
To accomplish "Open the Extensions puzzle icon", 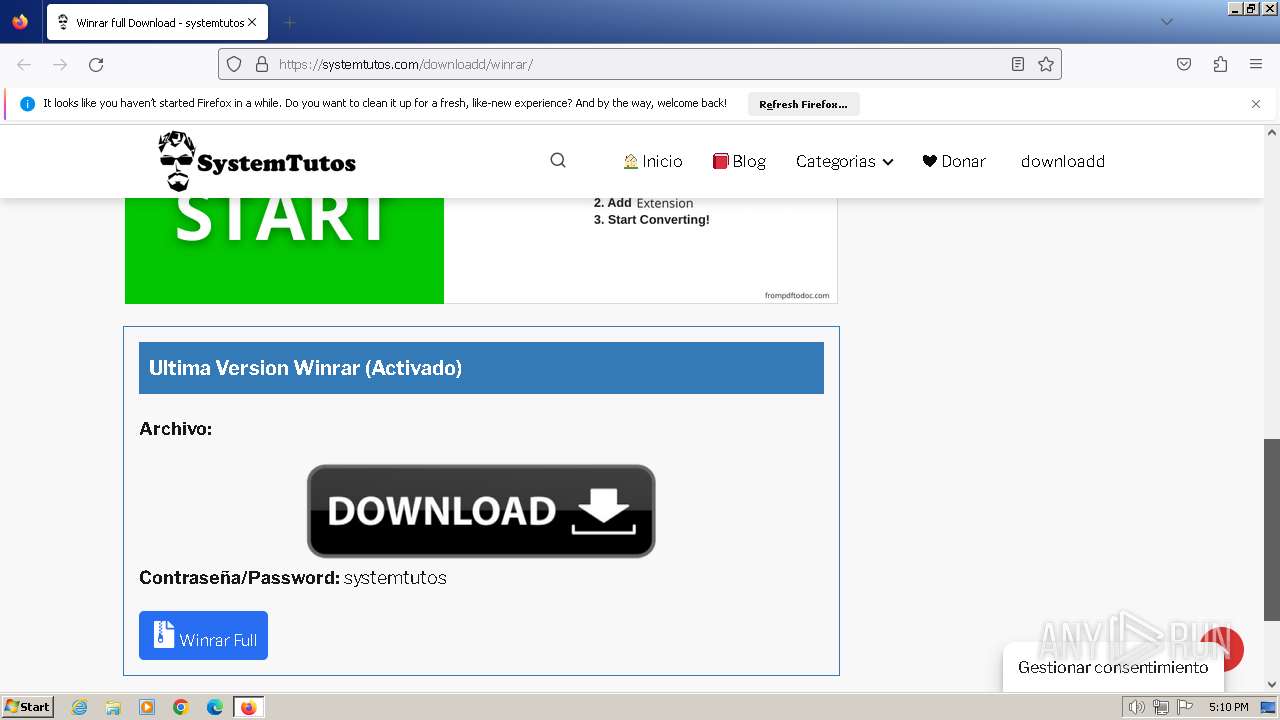I will [1220, 64].
